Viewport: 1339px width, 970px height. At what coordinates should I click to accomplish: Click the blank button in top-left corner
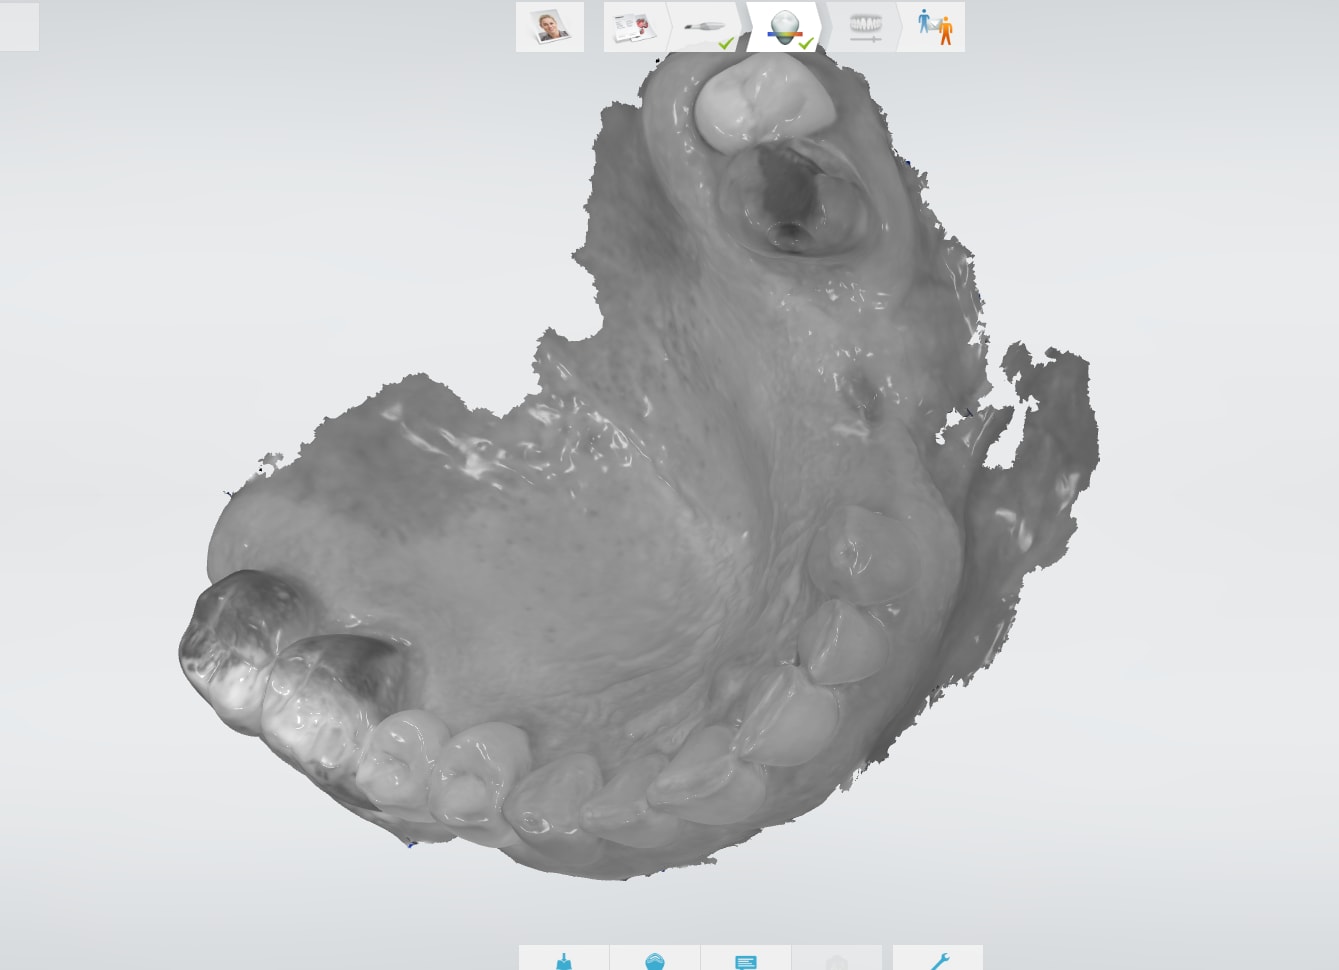coord(19,27)
